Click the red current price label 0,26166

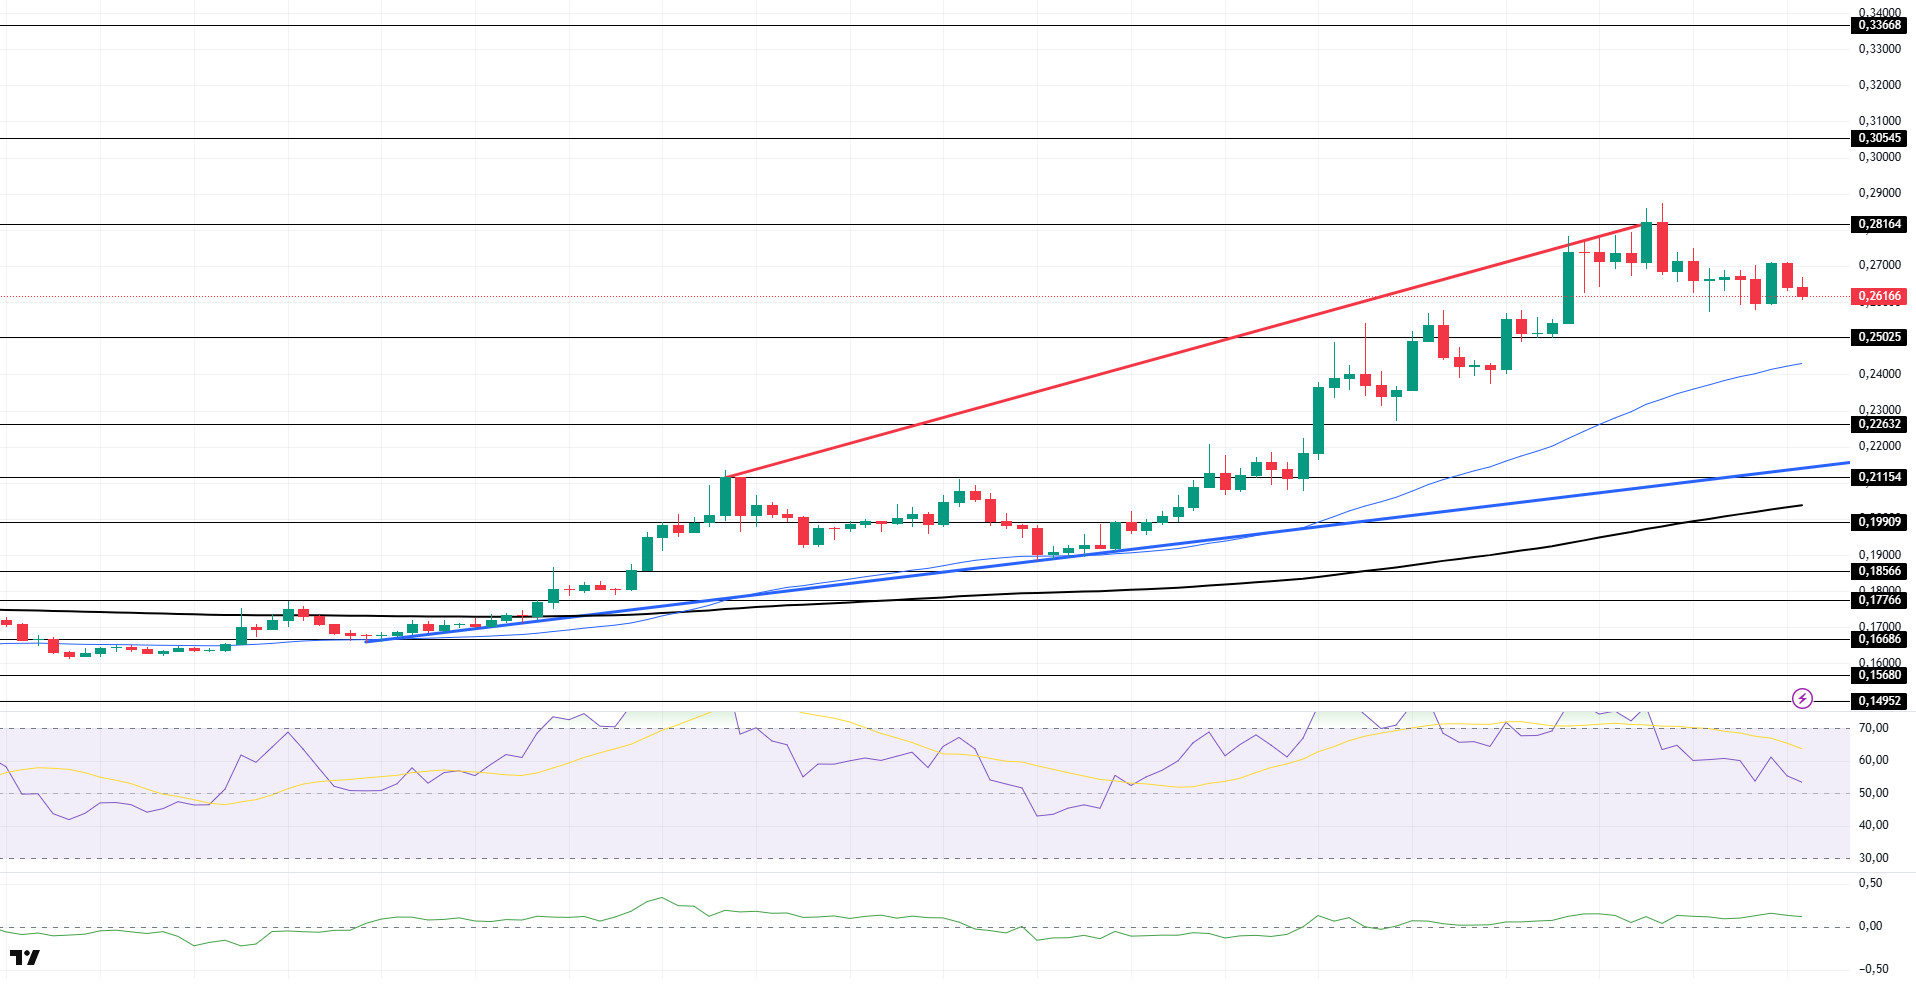click(1880, 296)
